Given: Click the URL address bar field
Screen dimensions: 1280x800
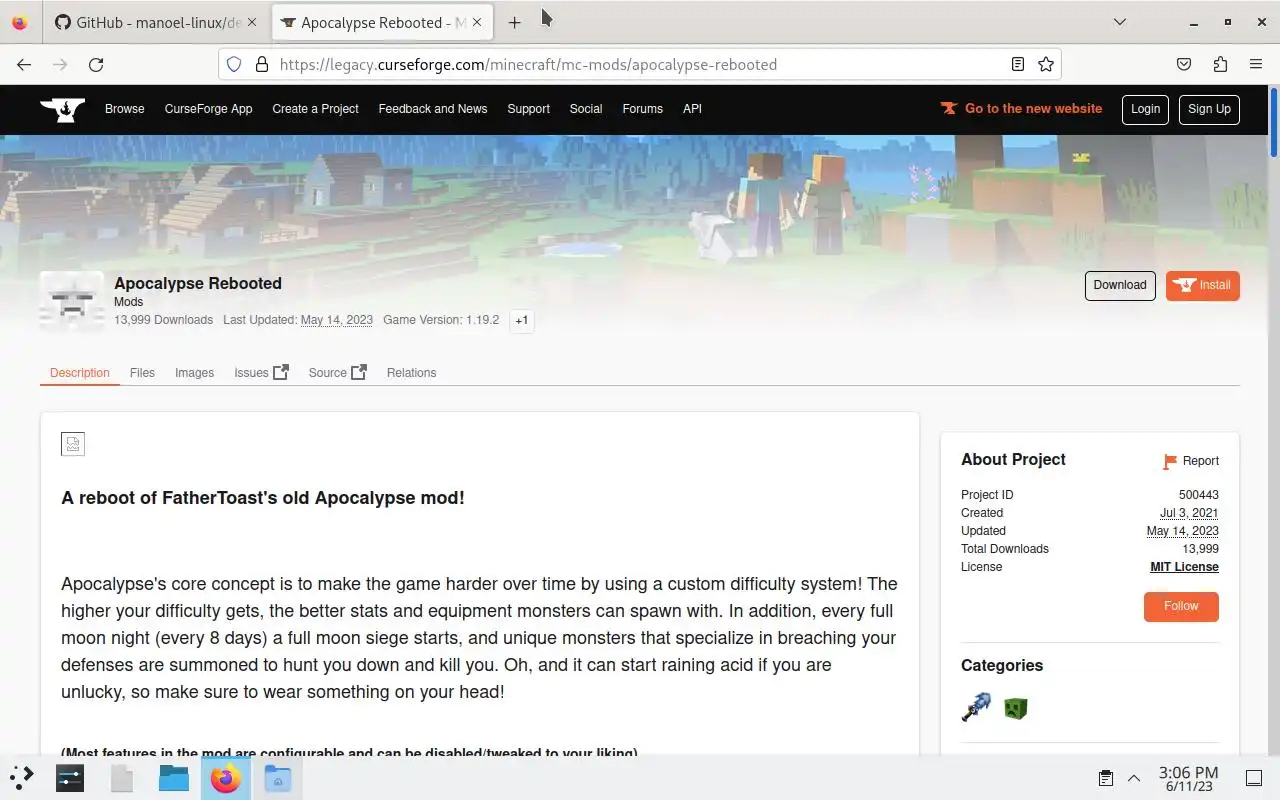Looking at the screenshot, I should click(x=640, y=64).
